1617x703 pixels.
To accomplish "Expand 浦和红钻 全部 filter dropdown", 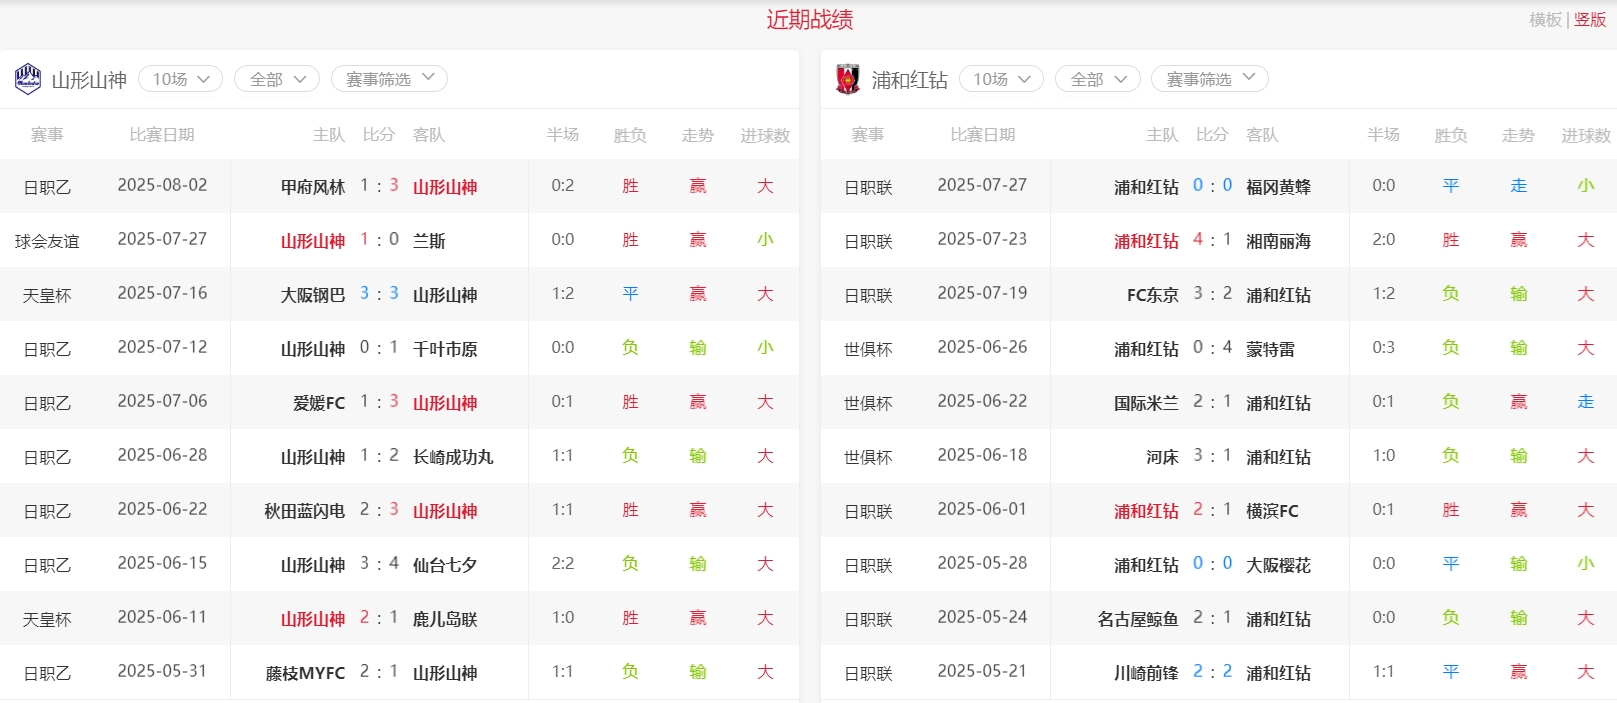I will 1097,79.
